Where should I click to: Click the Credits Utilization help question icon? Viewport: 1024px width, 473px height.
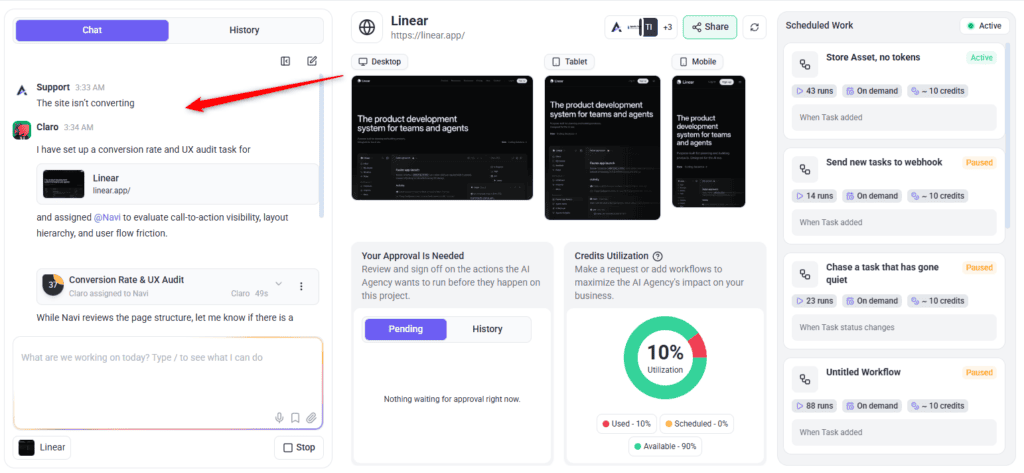(x=658, y=256)
